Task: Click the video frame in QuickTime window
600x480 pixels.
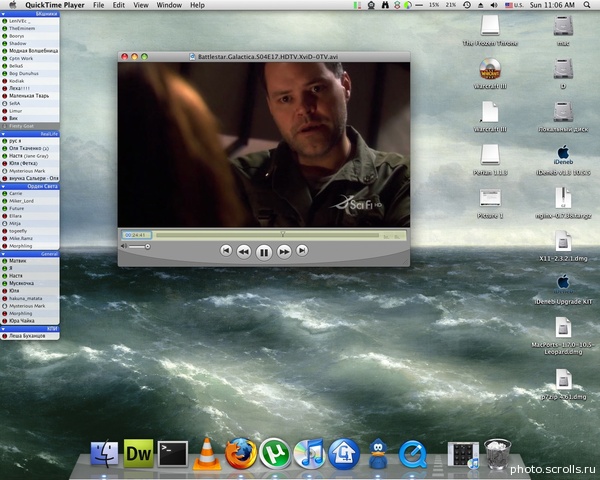Action: point(264,145)
